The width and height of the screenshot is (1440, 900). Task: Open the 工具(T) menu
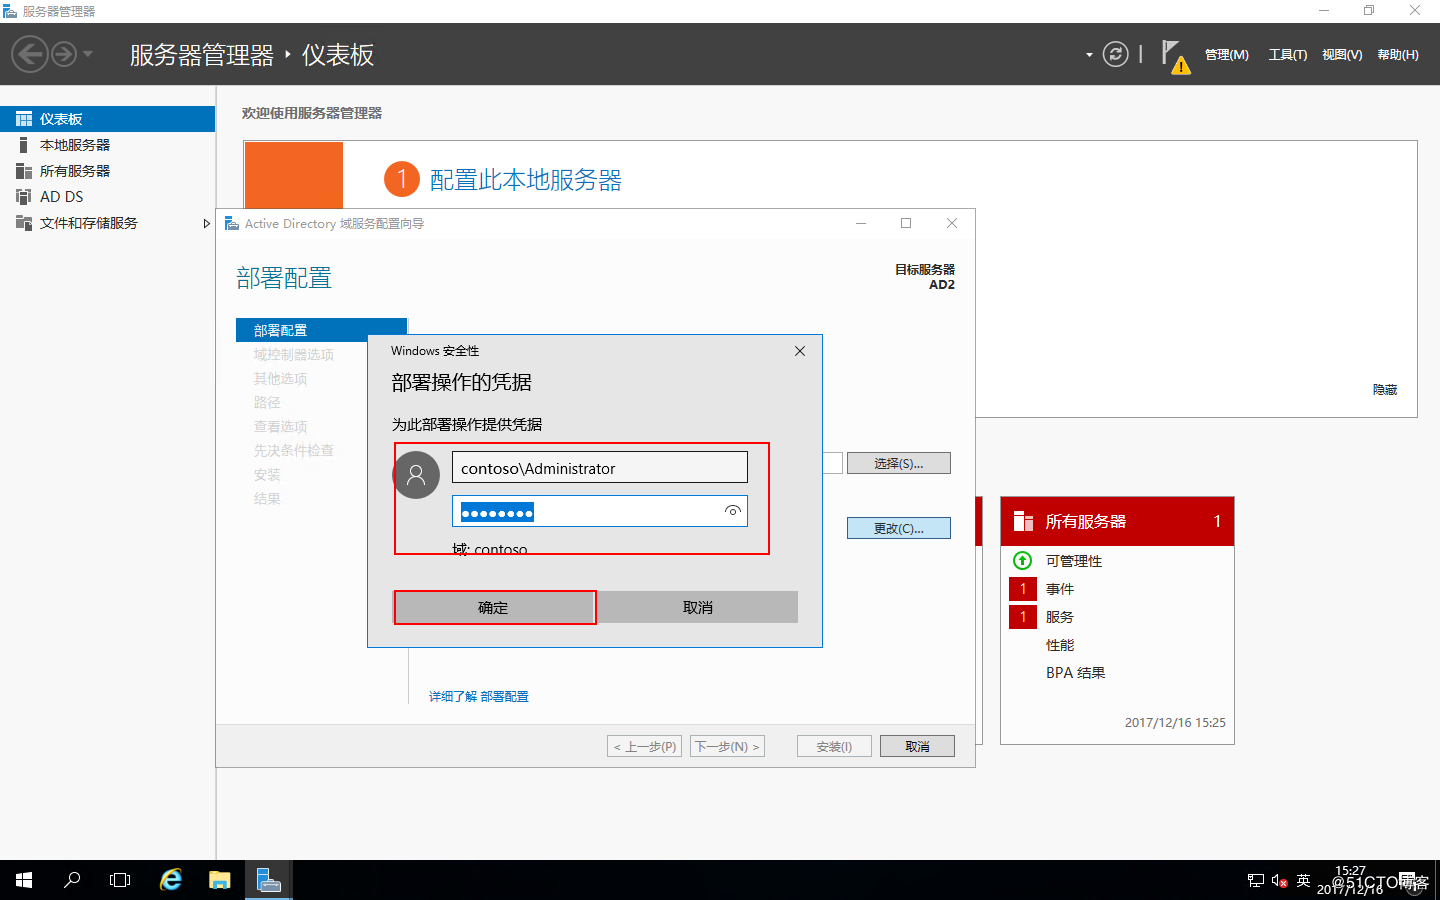coord(1288,55)
